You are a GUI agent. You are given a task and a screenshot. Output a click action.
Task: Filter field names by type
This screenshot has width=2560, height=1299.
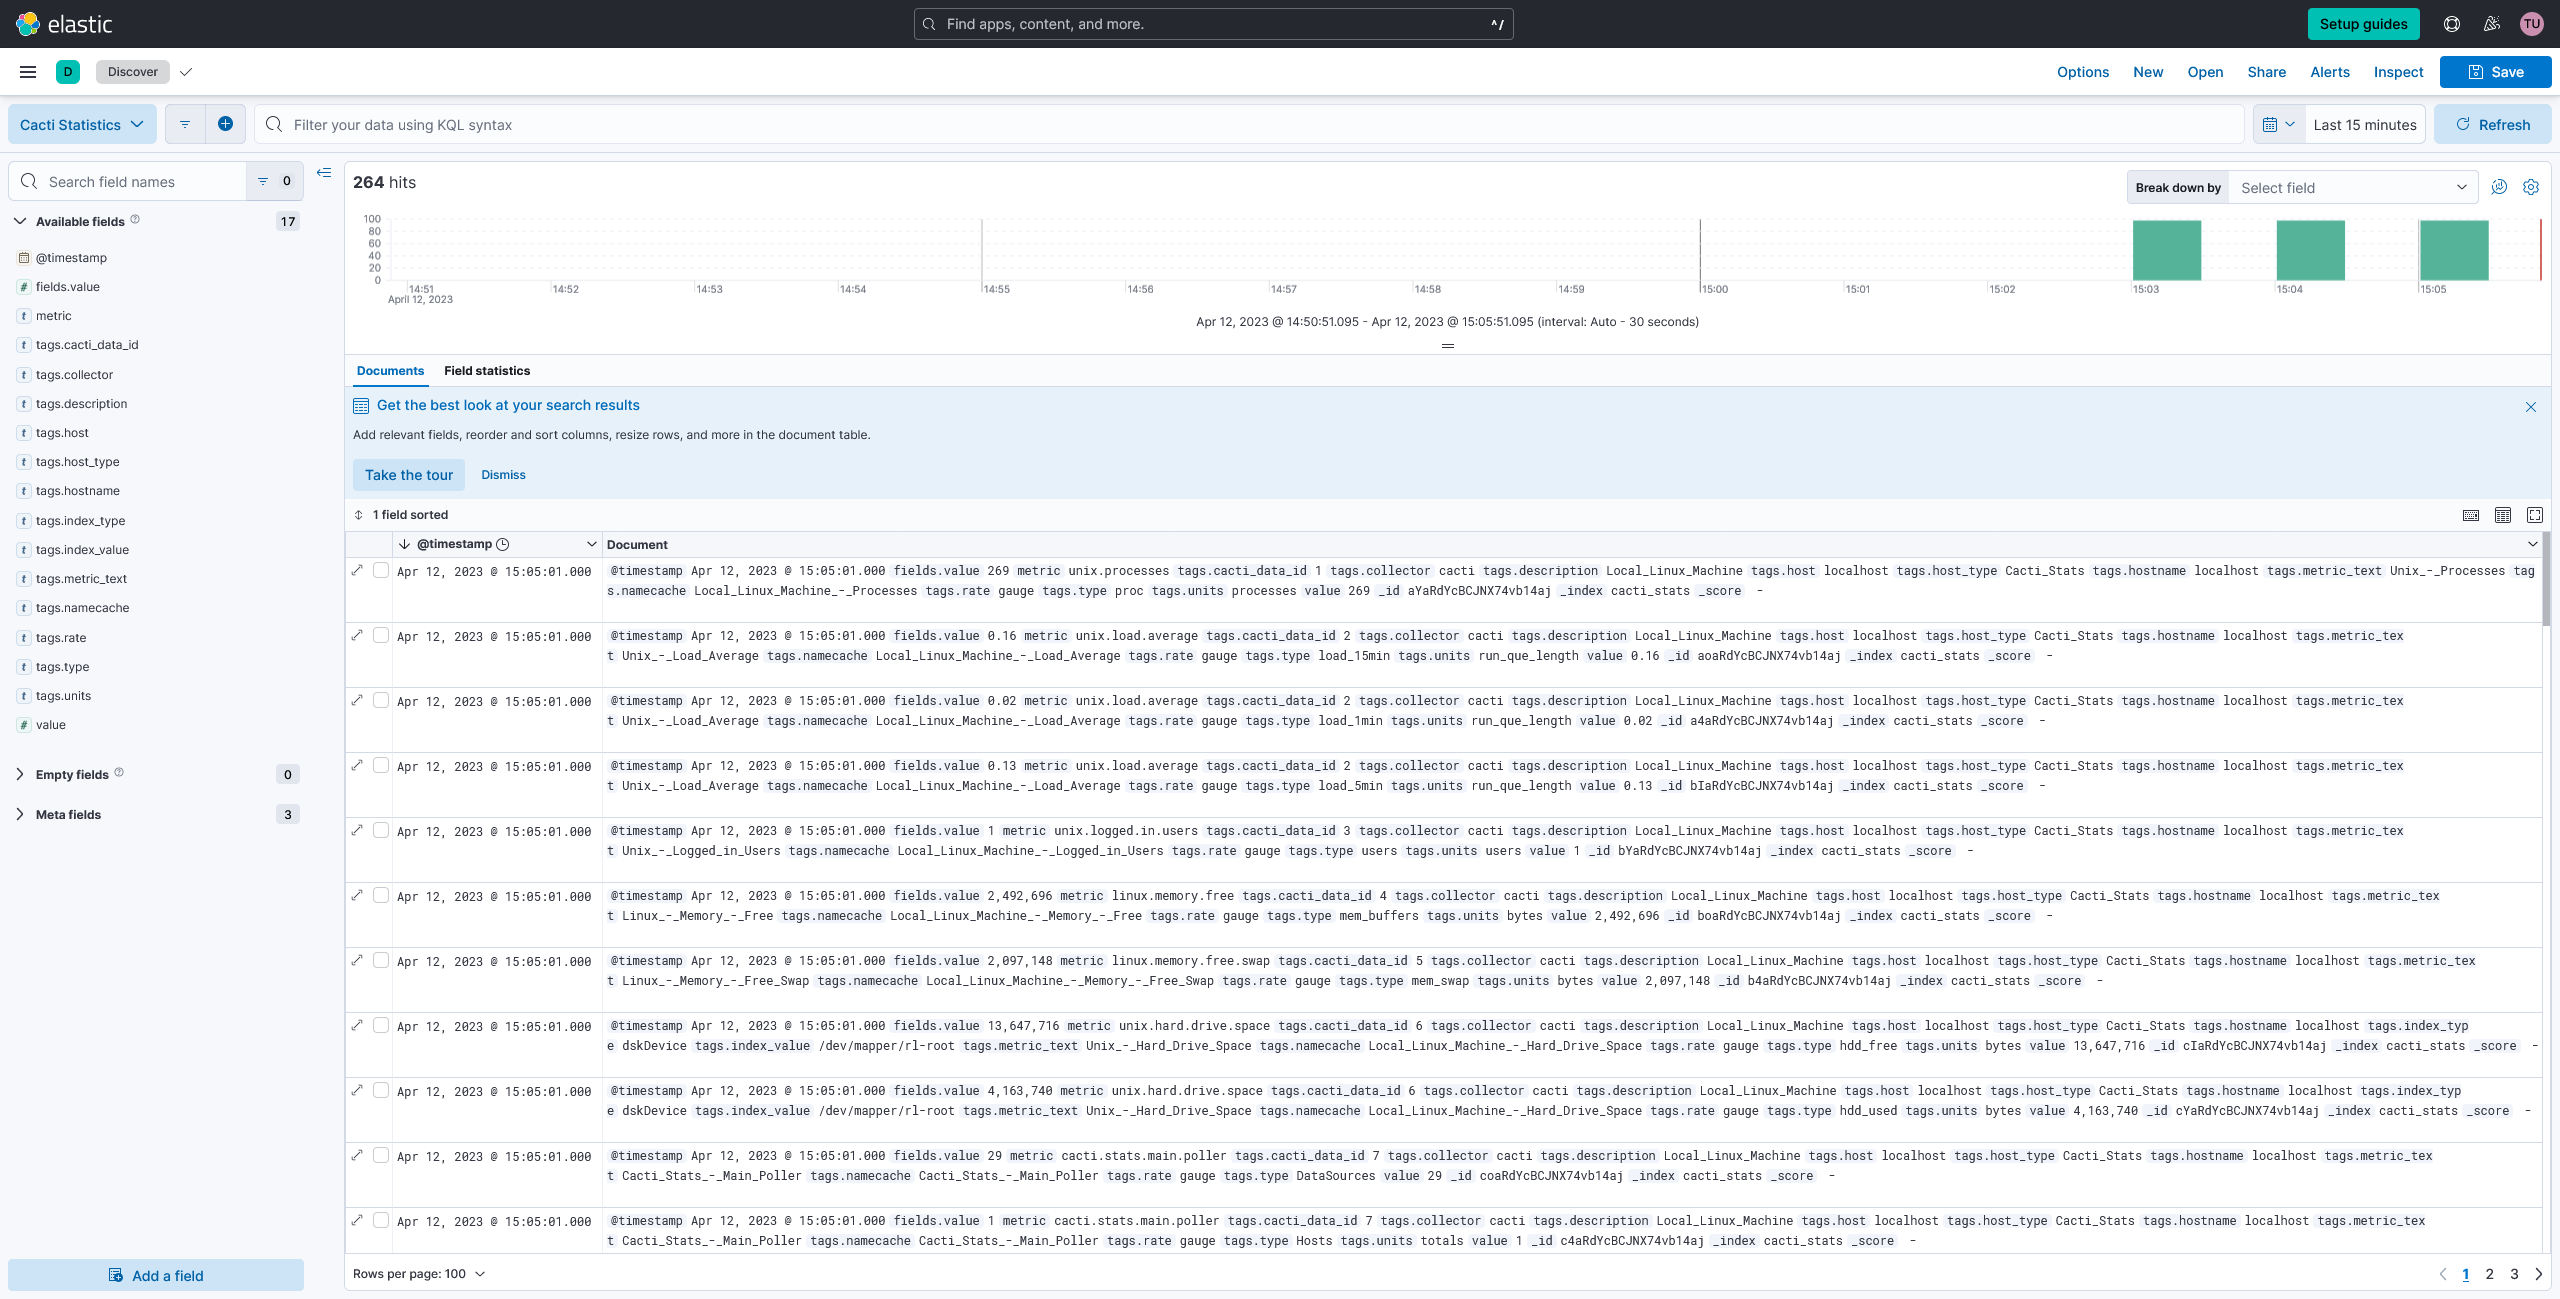tap(274, 181)
